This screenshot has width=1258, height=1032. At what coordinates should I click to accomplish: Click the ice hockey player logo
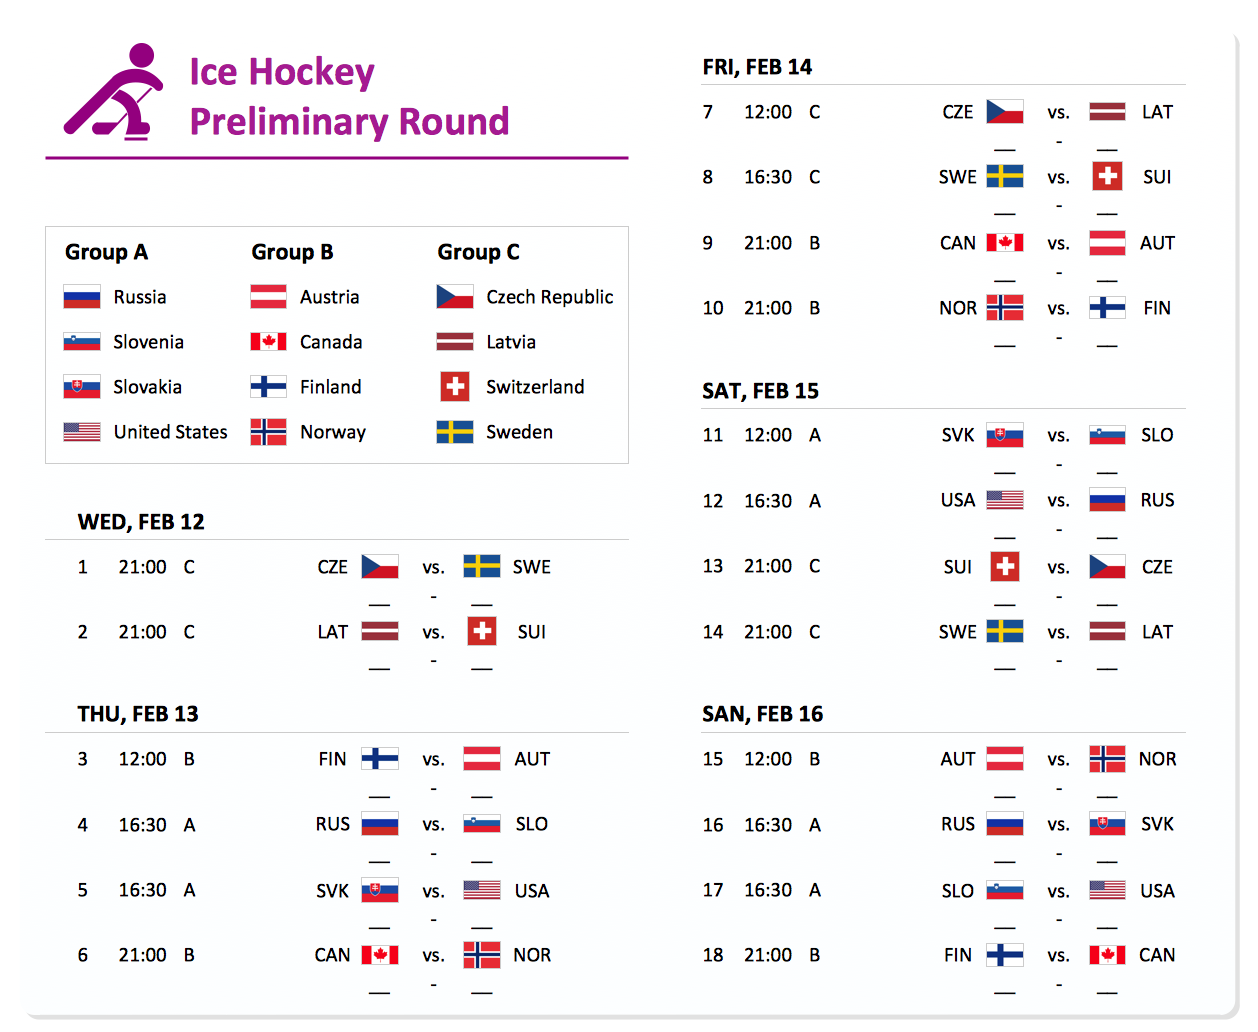click(x=112, y=92)
